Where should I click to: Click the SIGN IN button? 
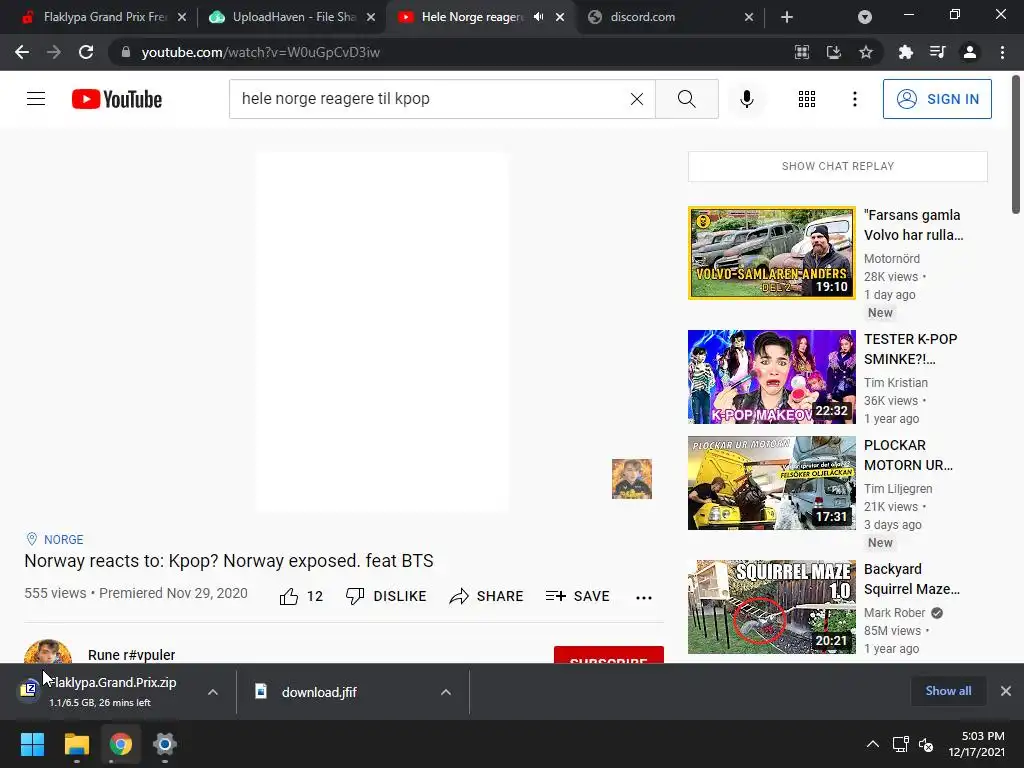pos(937,99)
